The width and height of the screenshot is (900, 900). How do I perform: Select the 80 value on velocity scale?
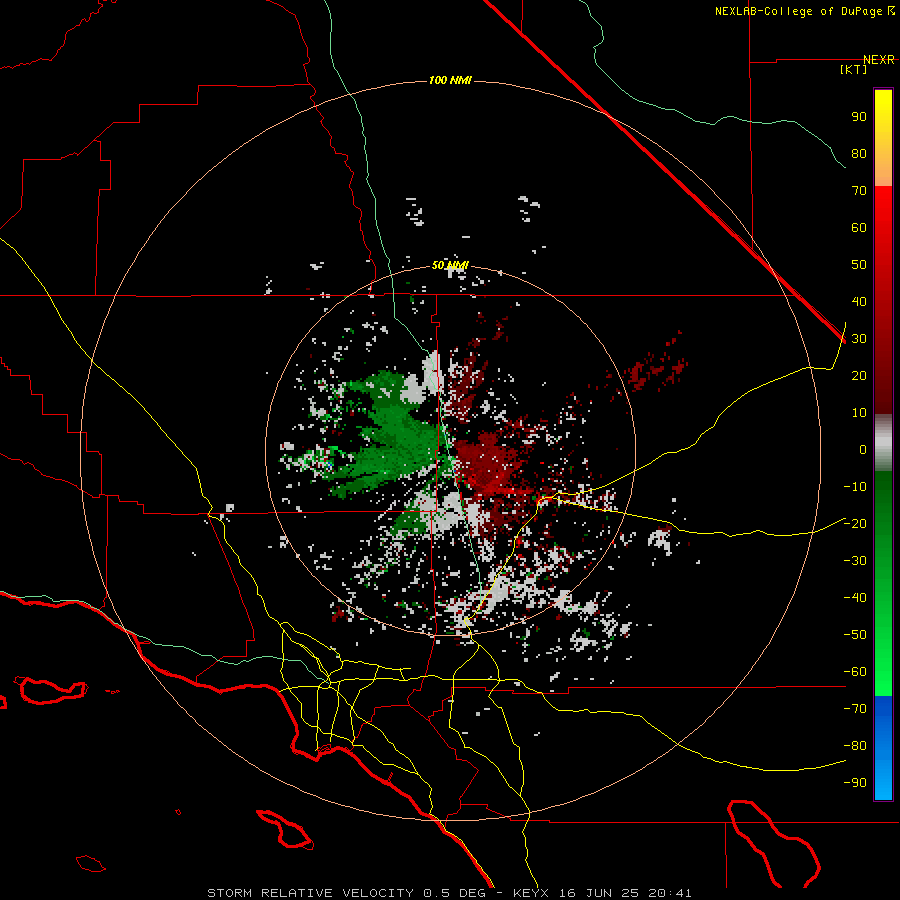pos(859,153)
